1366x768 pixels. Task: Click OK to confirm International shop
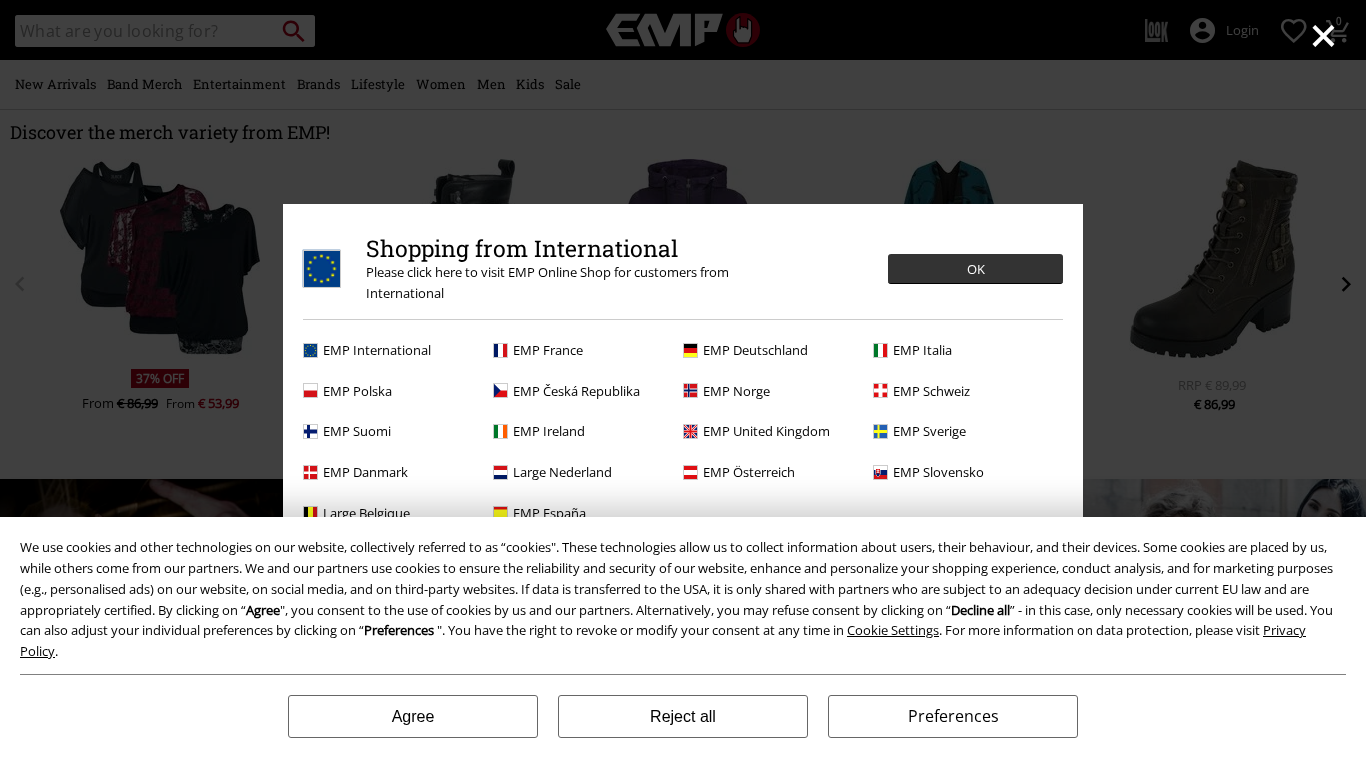975,269
